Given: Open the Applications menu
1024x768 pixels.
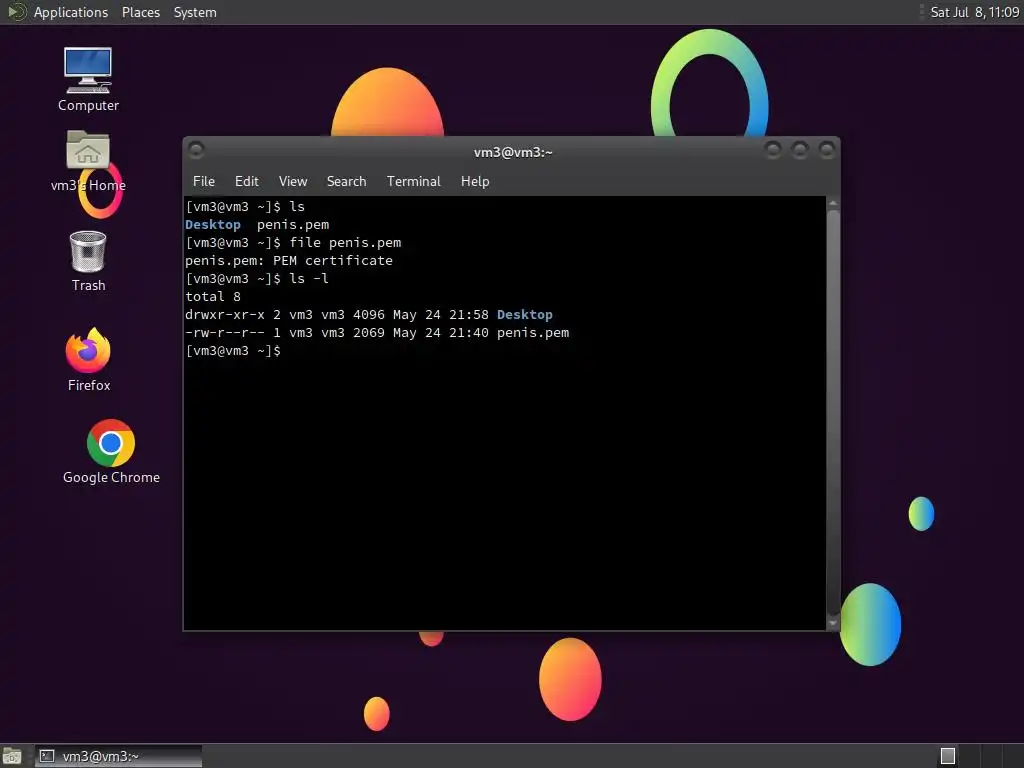Looking at the screenshot, I should coord(71,12).
